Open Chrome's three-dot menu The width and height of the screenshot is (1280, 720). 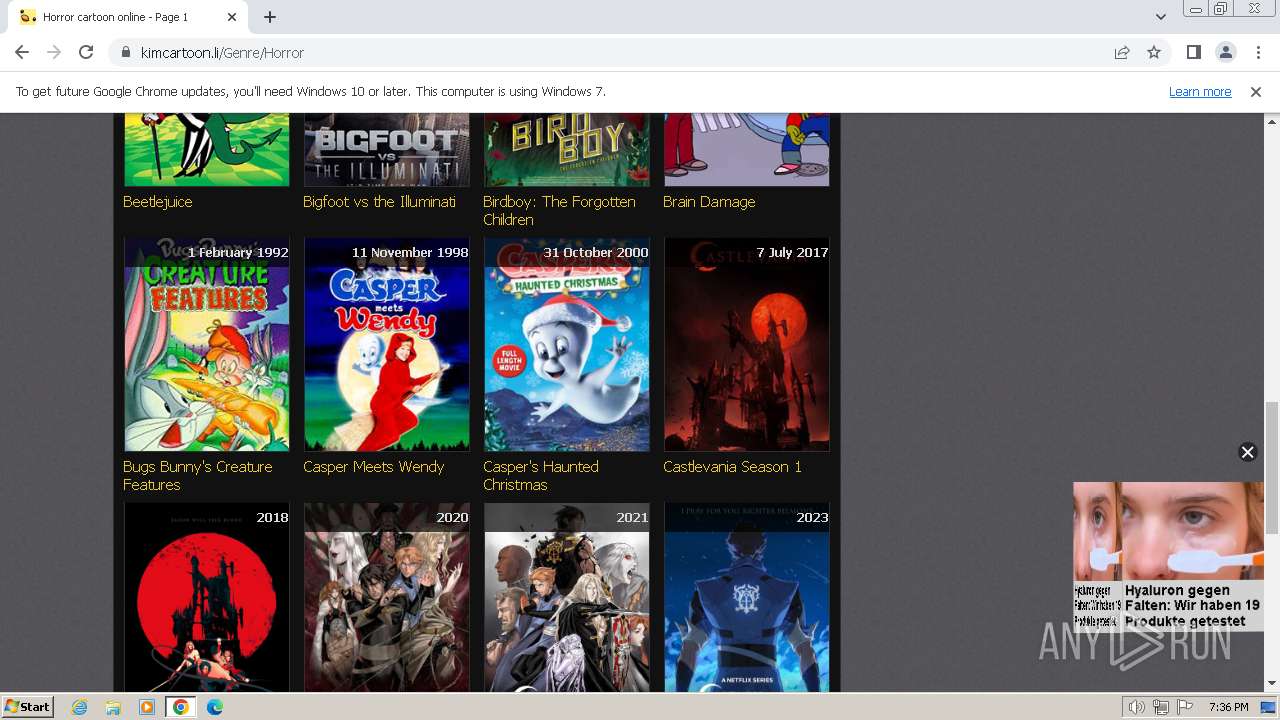click(x=1257, y=52)
